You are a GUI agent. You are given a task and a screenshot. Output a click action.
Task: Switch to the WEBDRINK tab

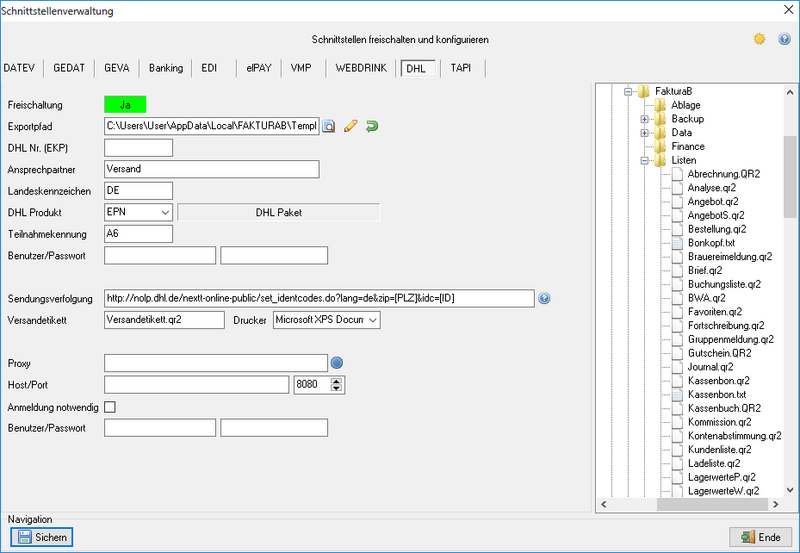tap(361, 68)
